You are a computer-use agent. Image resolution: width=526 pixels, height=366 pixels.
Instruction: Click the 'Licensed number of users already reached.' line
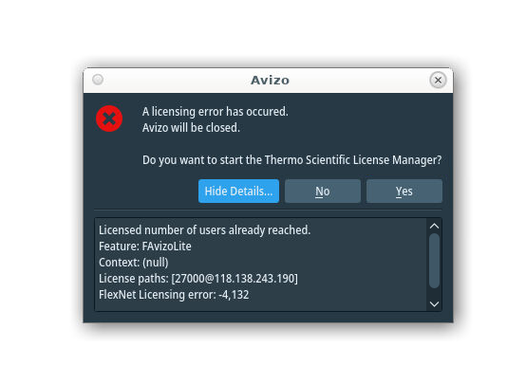[205, 230]
